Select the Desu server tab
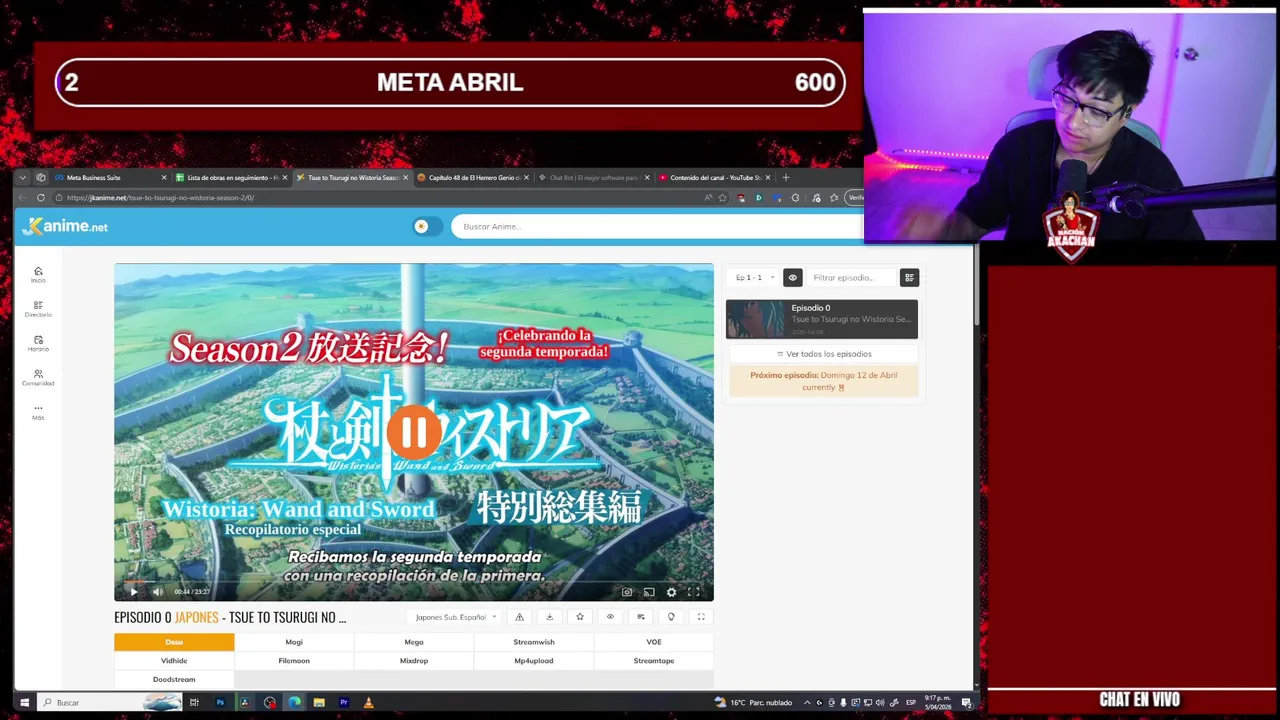This screenshot has width=1280, height=720. 174,642
